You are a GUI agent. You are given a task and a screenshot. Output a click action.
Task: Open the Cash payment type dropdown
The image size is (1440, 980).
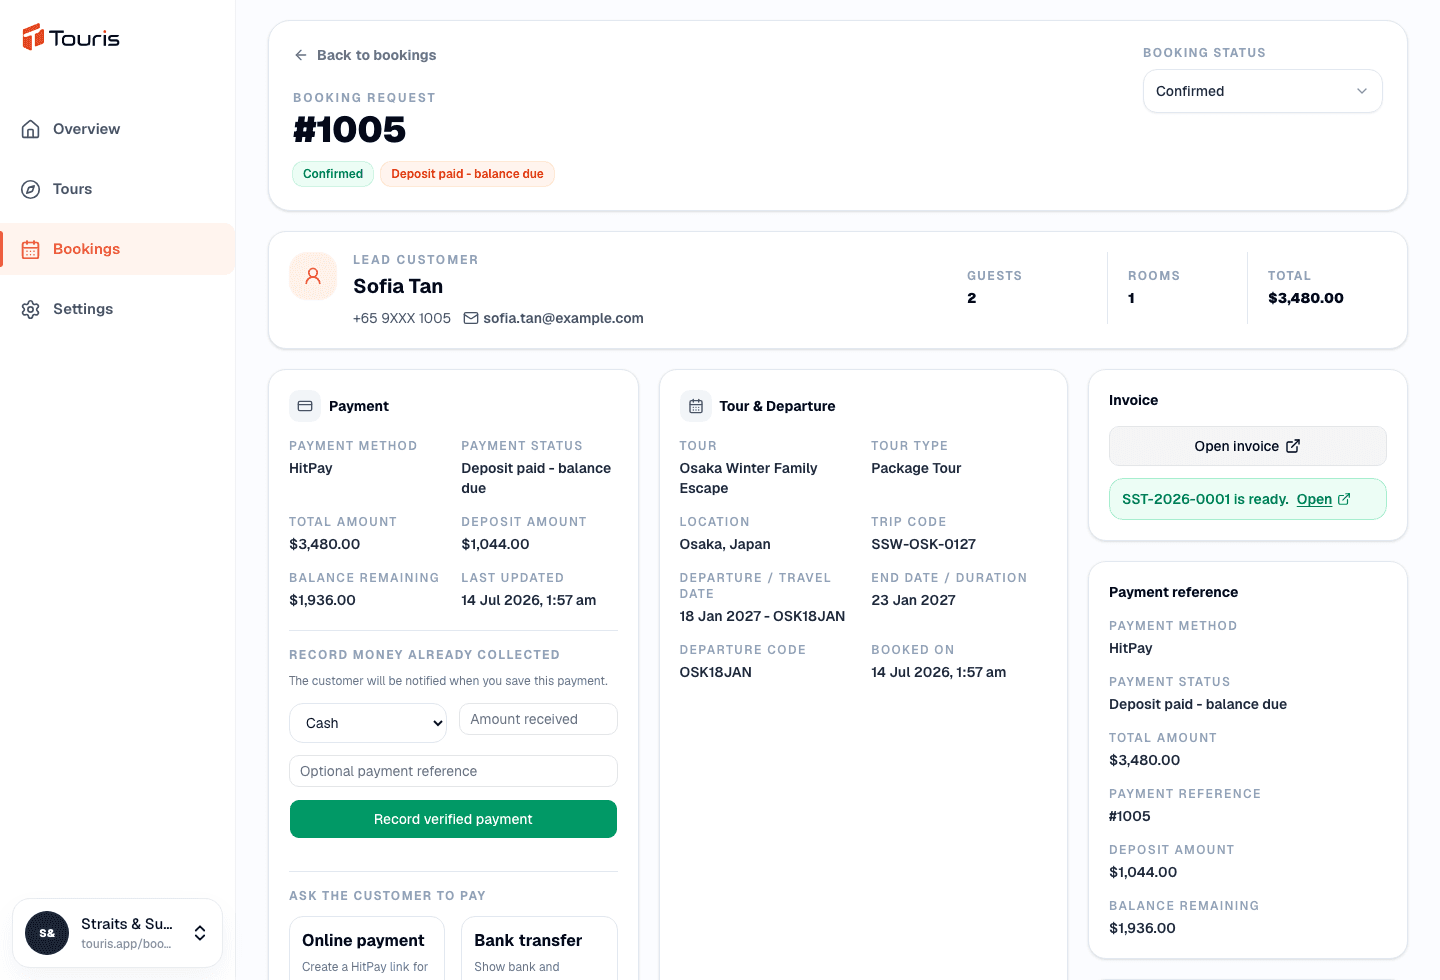[368, 723]
